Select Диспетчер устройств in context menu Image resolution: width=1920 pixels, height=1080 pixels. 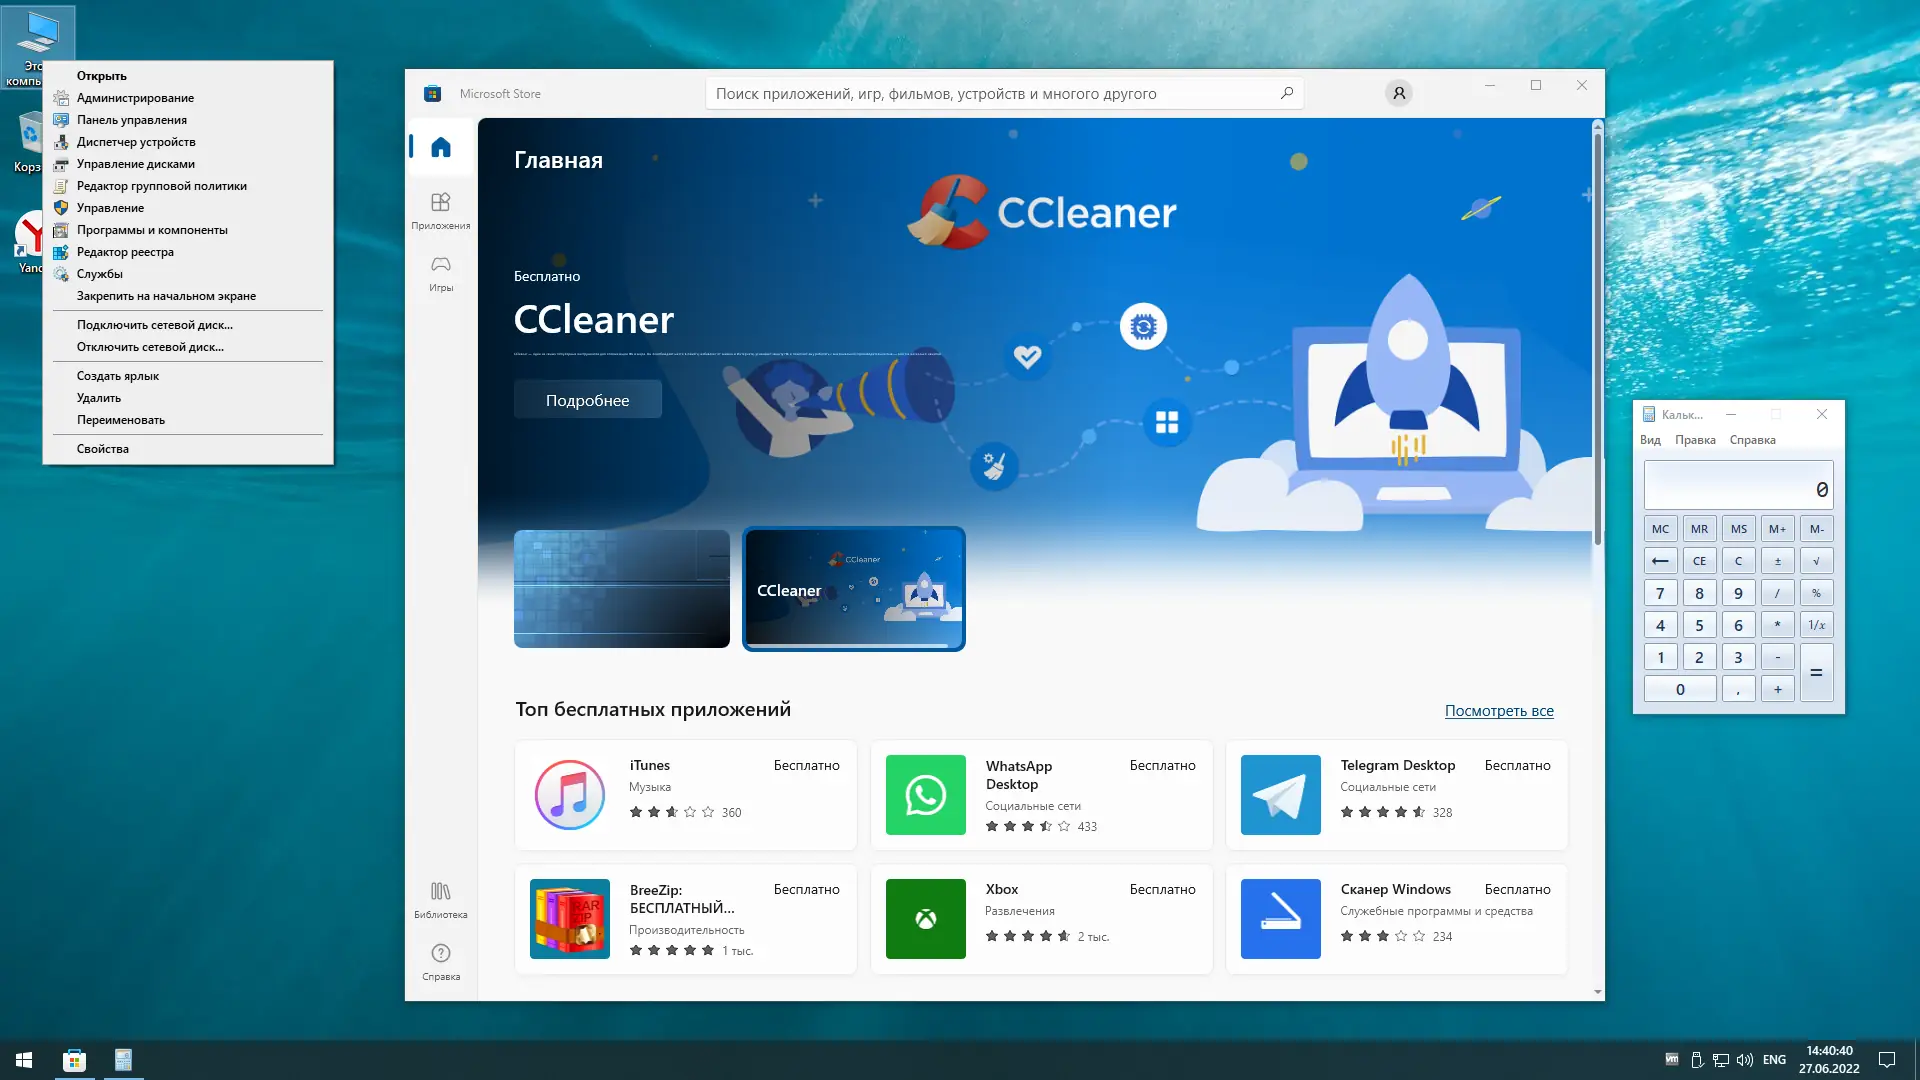click(136, 142)
